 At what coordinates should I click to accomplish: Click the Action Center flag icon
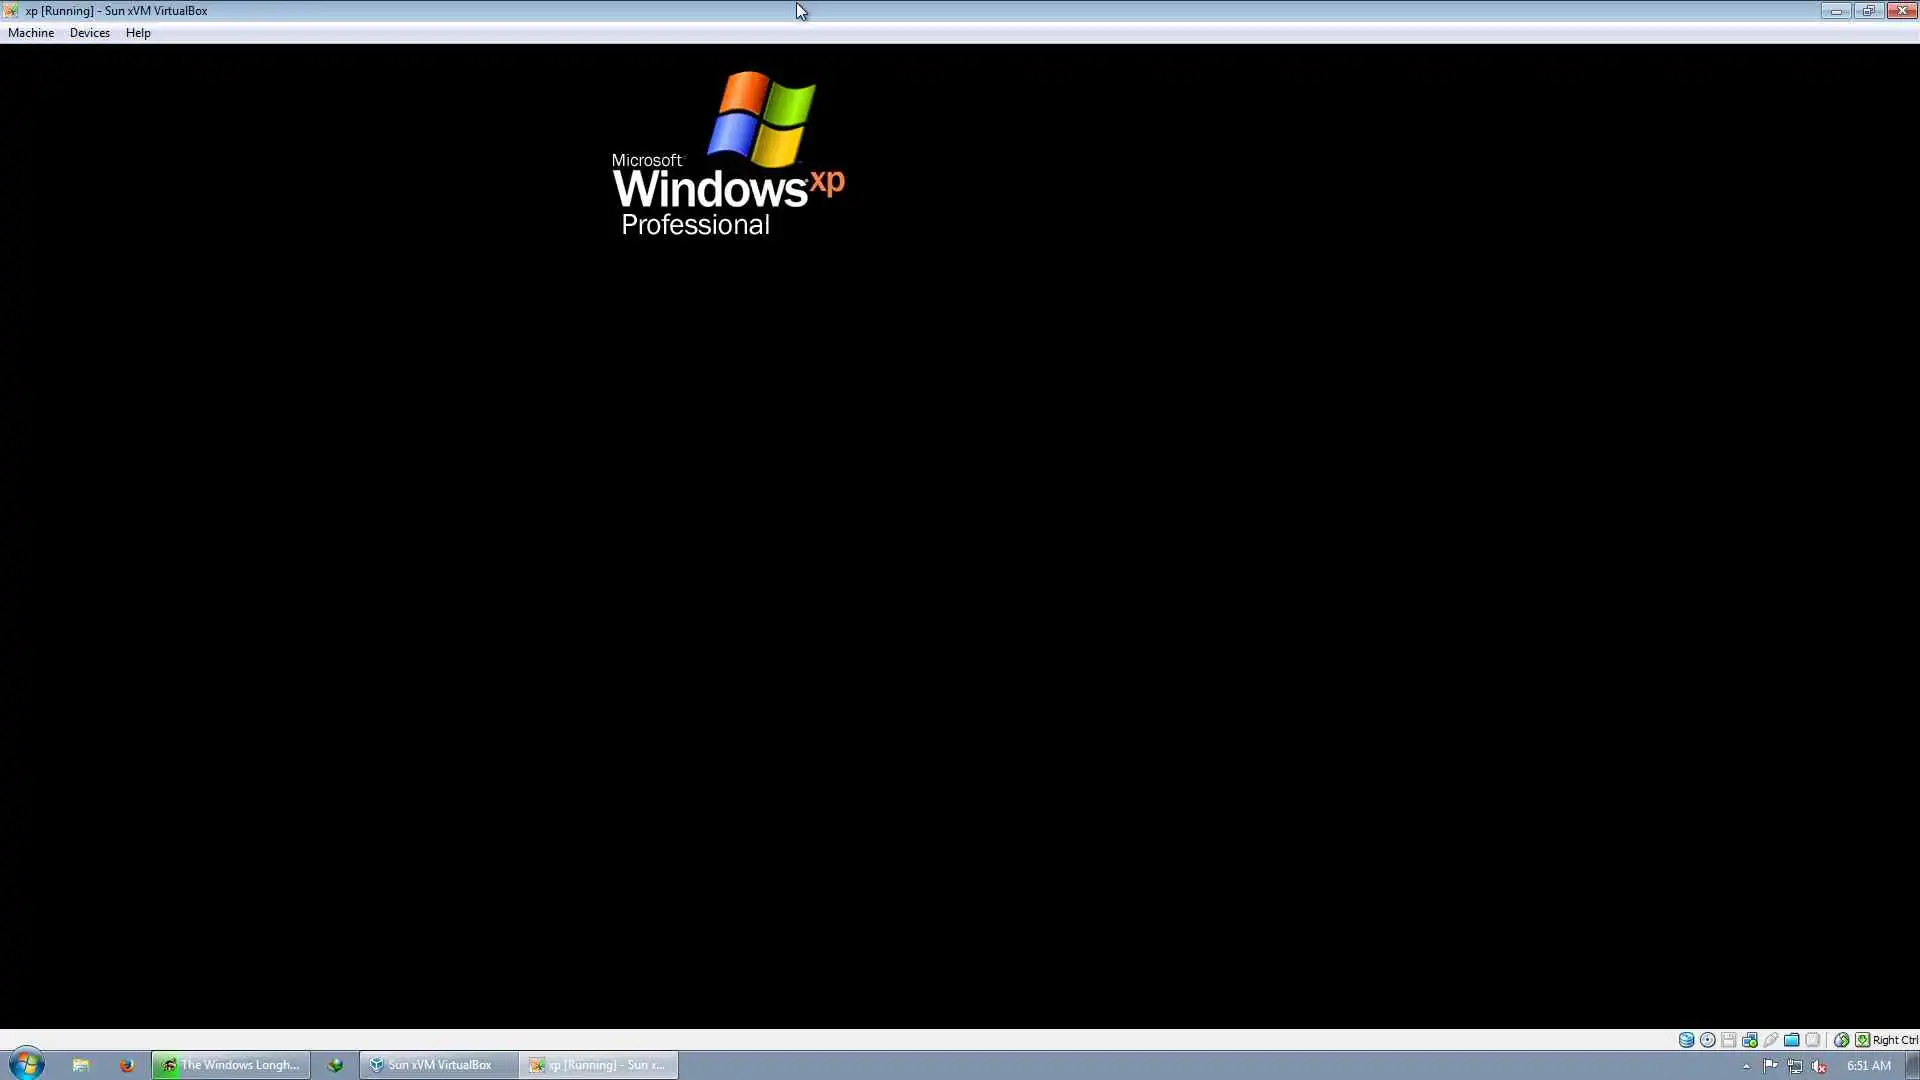[x=1770, y=1066]
